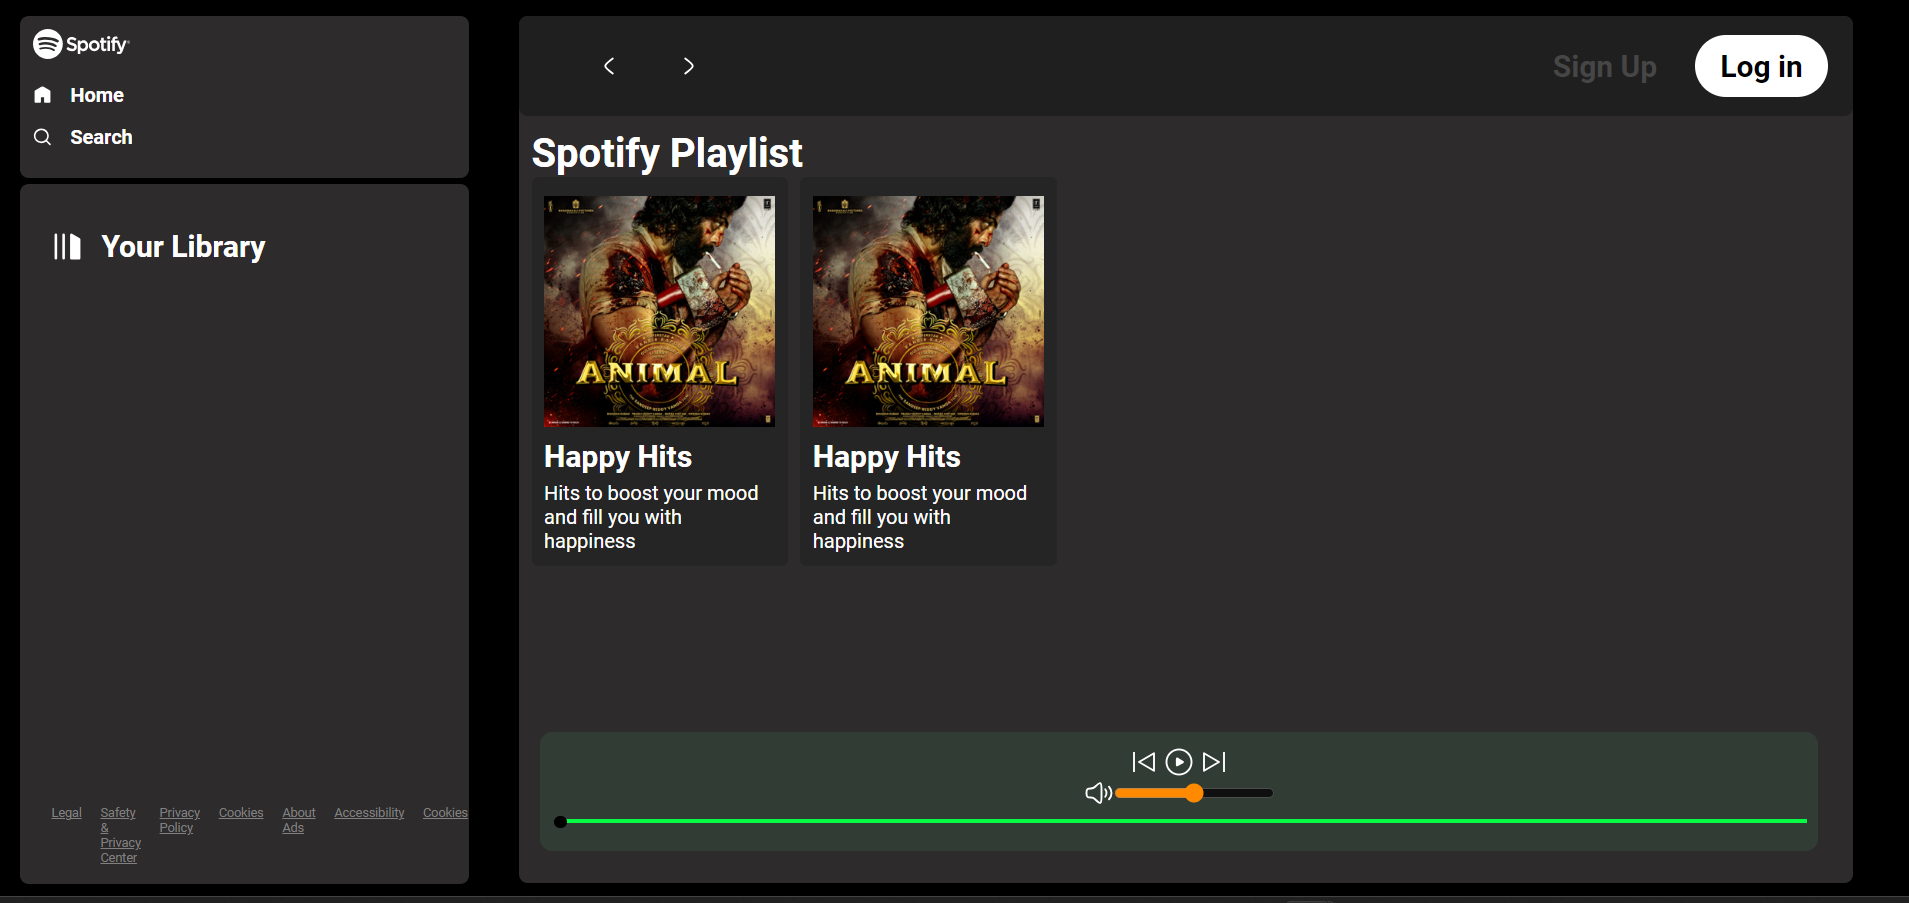Viewport: 1909px width, 903px height.
Task: Click the Sign Up link
Action: (x=1604, y=66)
